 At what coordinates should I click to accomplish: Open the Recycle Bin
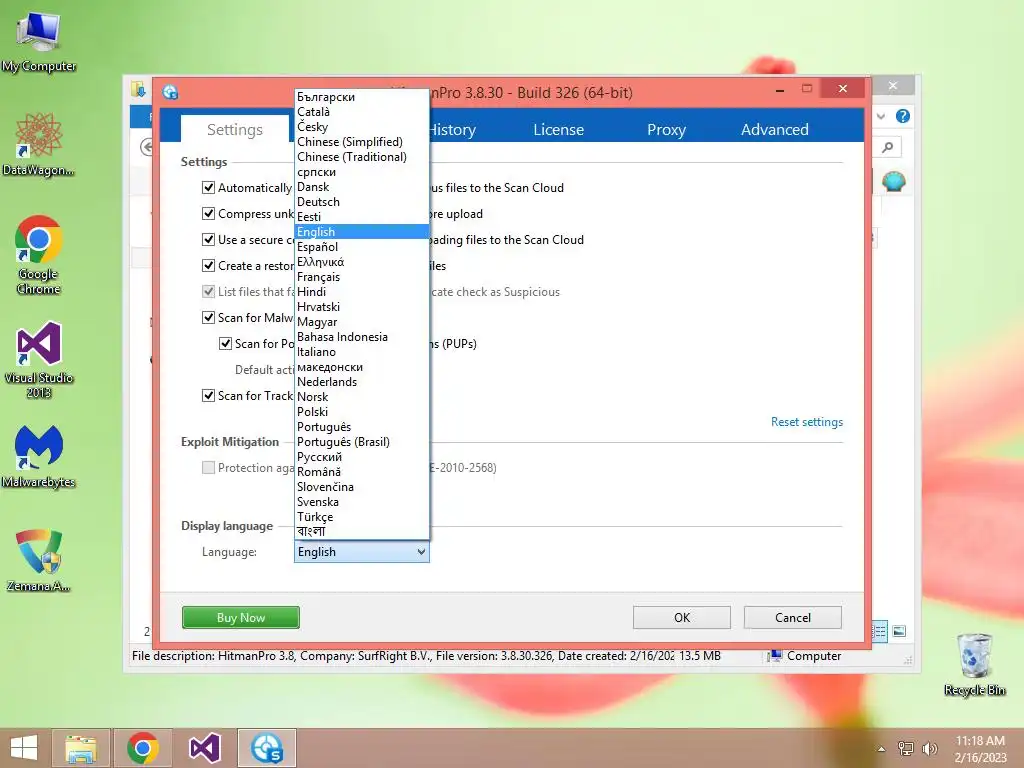click(x=974, y=664)
